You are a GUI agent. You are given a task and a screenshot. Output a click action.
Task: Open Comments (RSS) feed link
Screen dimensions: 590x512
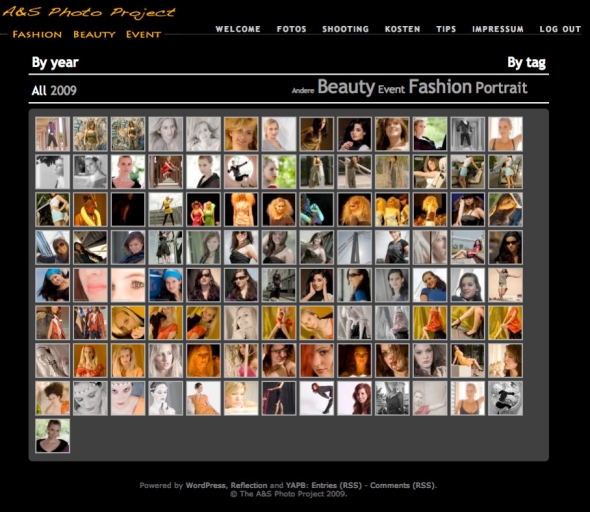pyautogui.click(x=402, y=485)
